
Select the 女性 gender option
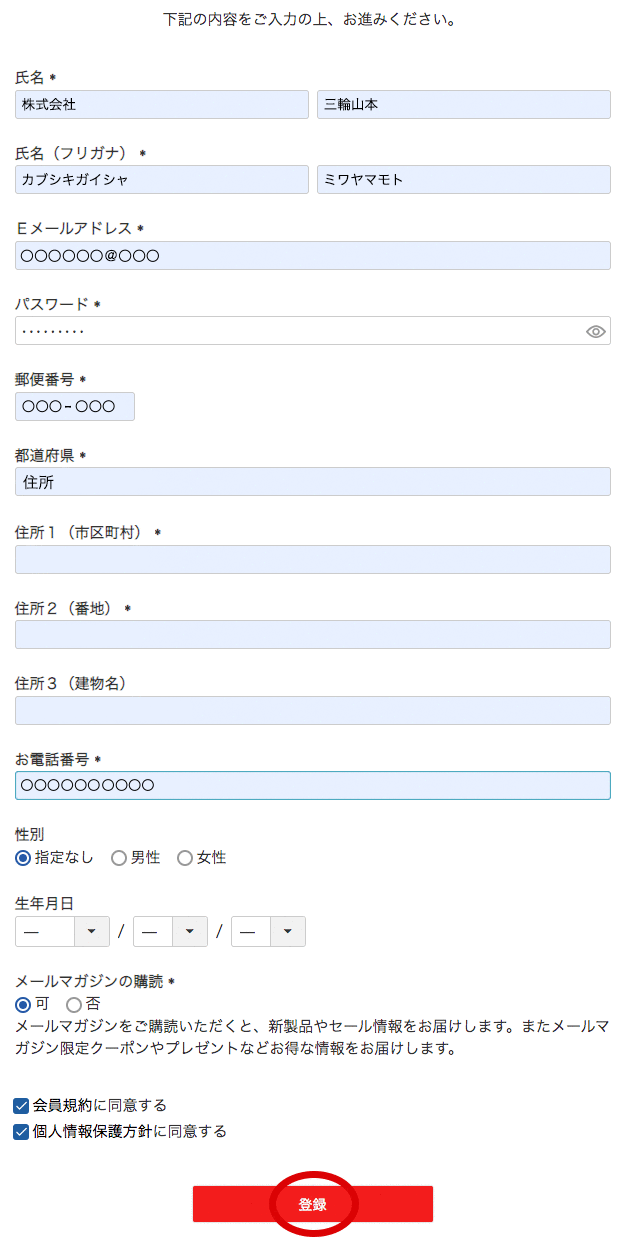[184, 857]
